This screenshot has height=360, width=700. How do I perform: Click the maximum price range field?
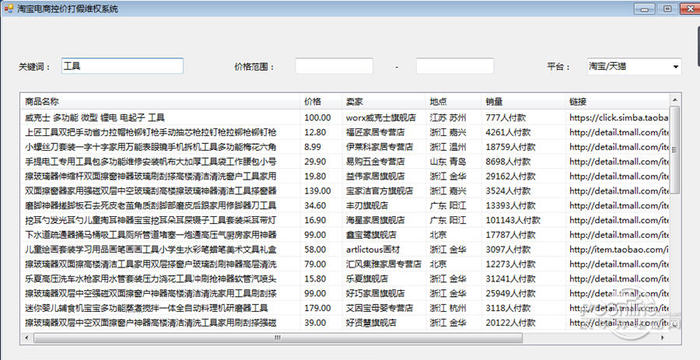tap(455, 66)
